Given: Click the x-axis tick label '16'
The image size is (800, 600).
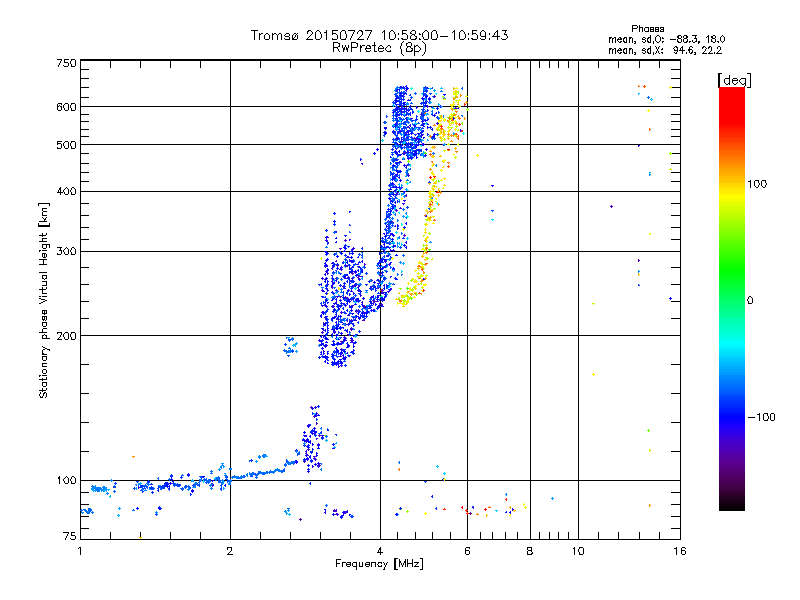Looking at the screenshot, I should tap(680, 551).
